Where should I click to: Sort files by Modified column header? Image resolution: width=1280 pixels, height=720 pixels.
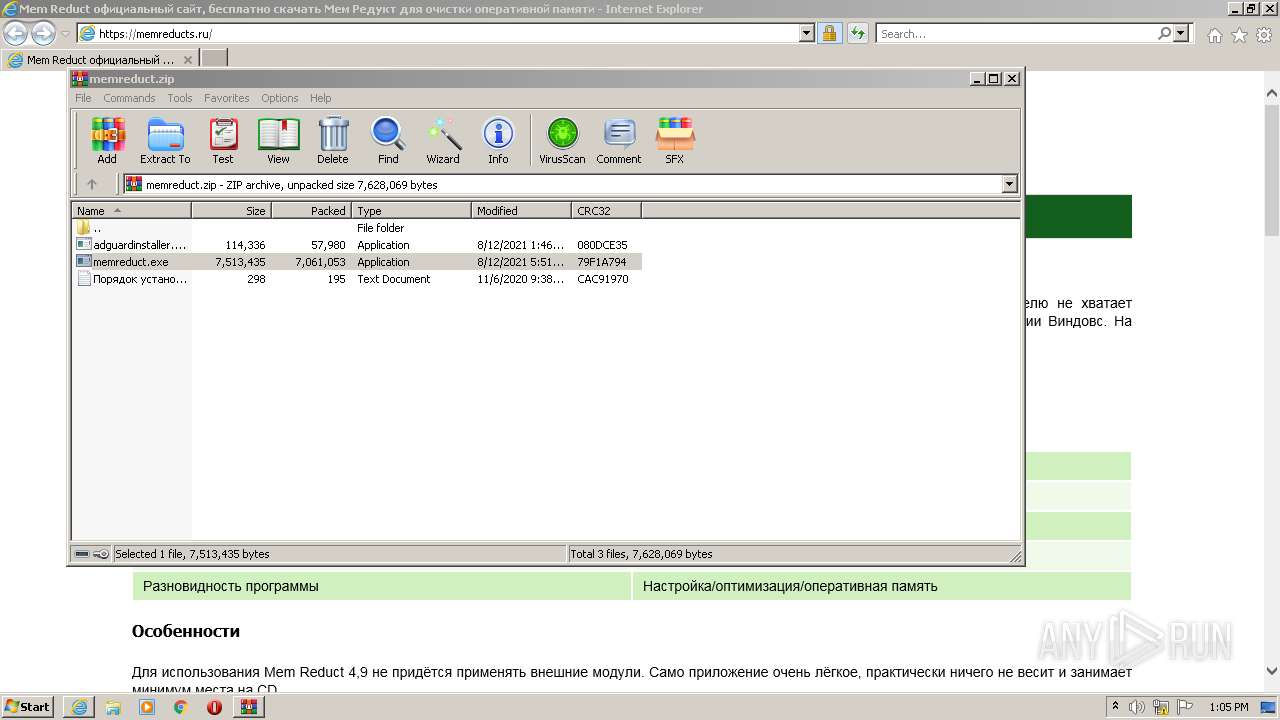[521, 211]
